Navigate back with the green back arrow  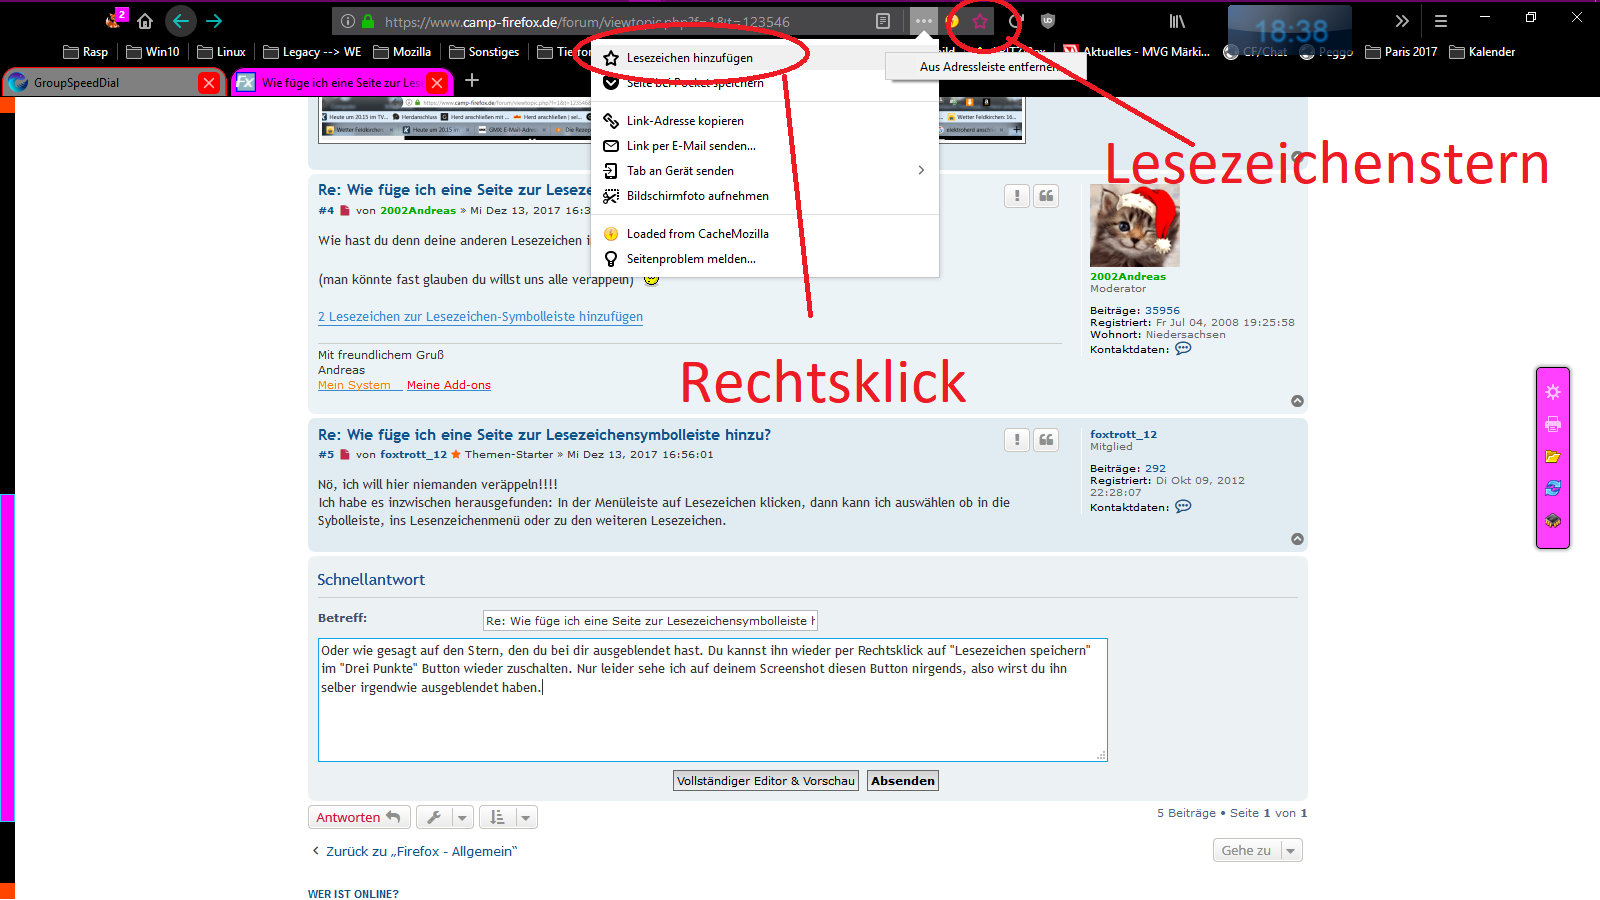[x=181, y=21]
